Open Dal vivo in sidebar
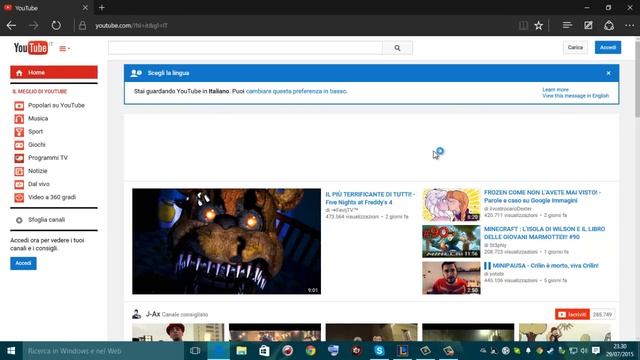The width and height of the screenshot is (640, 360). [39, 184]
